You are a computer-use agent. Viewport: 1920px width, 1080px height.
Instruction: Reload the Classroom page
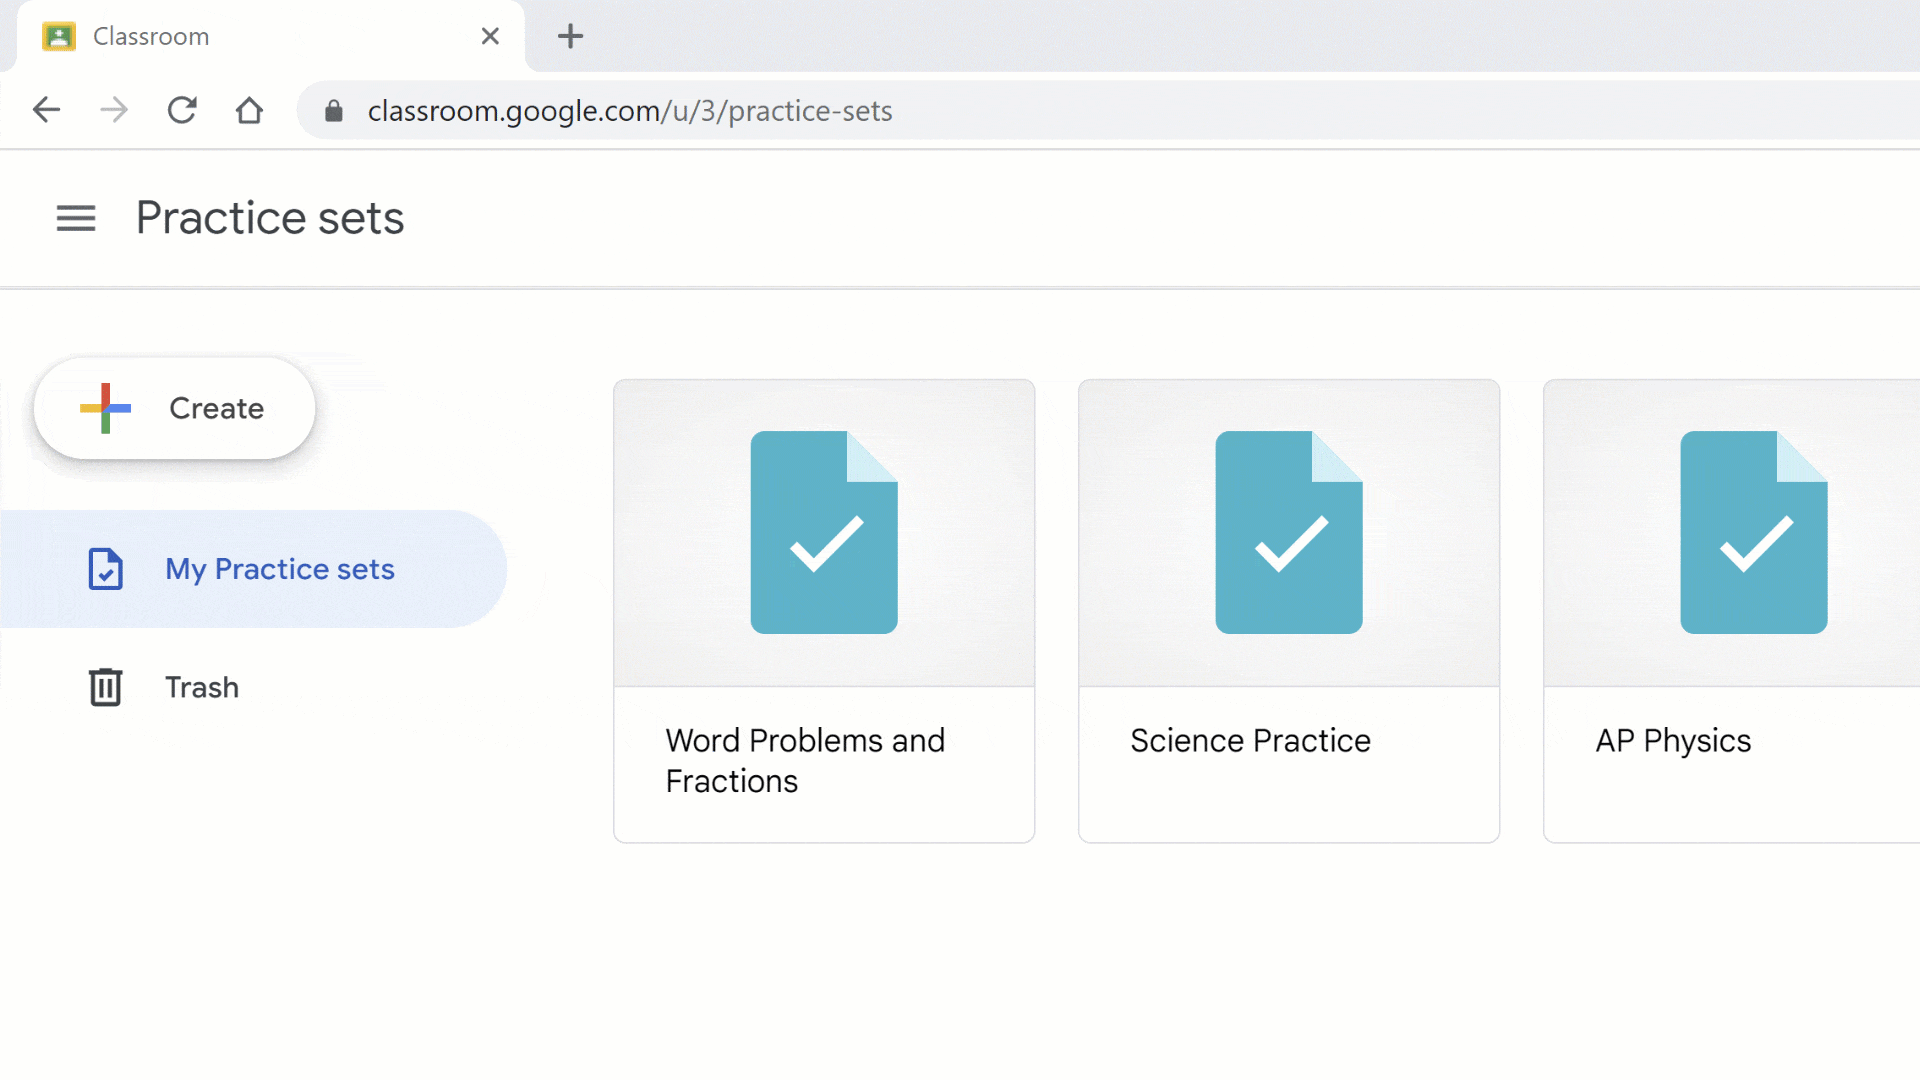[x=182, y=110]
